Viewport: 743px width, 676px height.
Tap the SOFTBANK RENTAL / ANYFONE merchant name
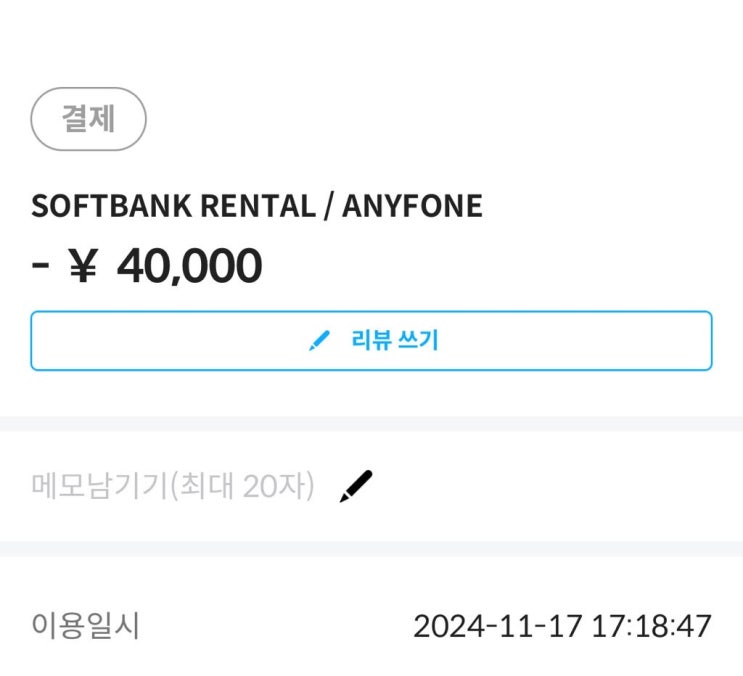click(257, 206)
